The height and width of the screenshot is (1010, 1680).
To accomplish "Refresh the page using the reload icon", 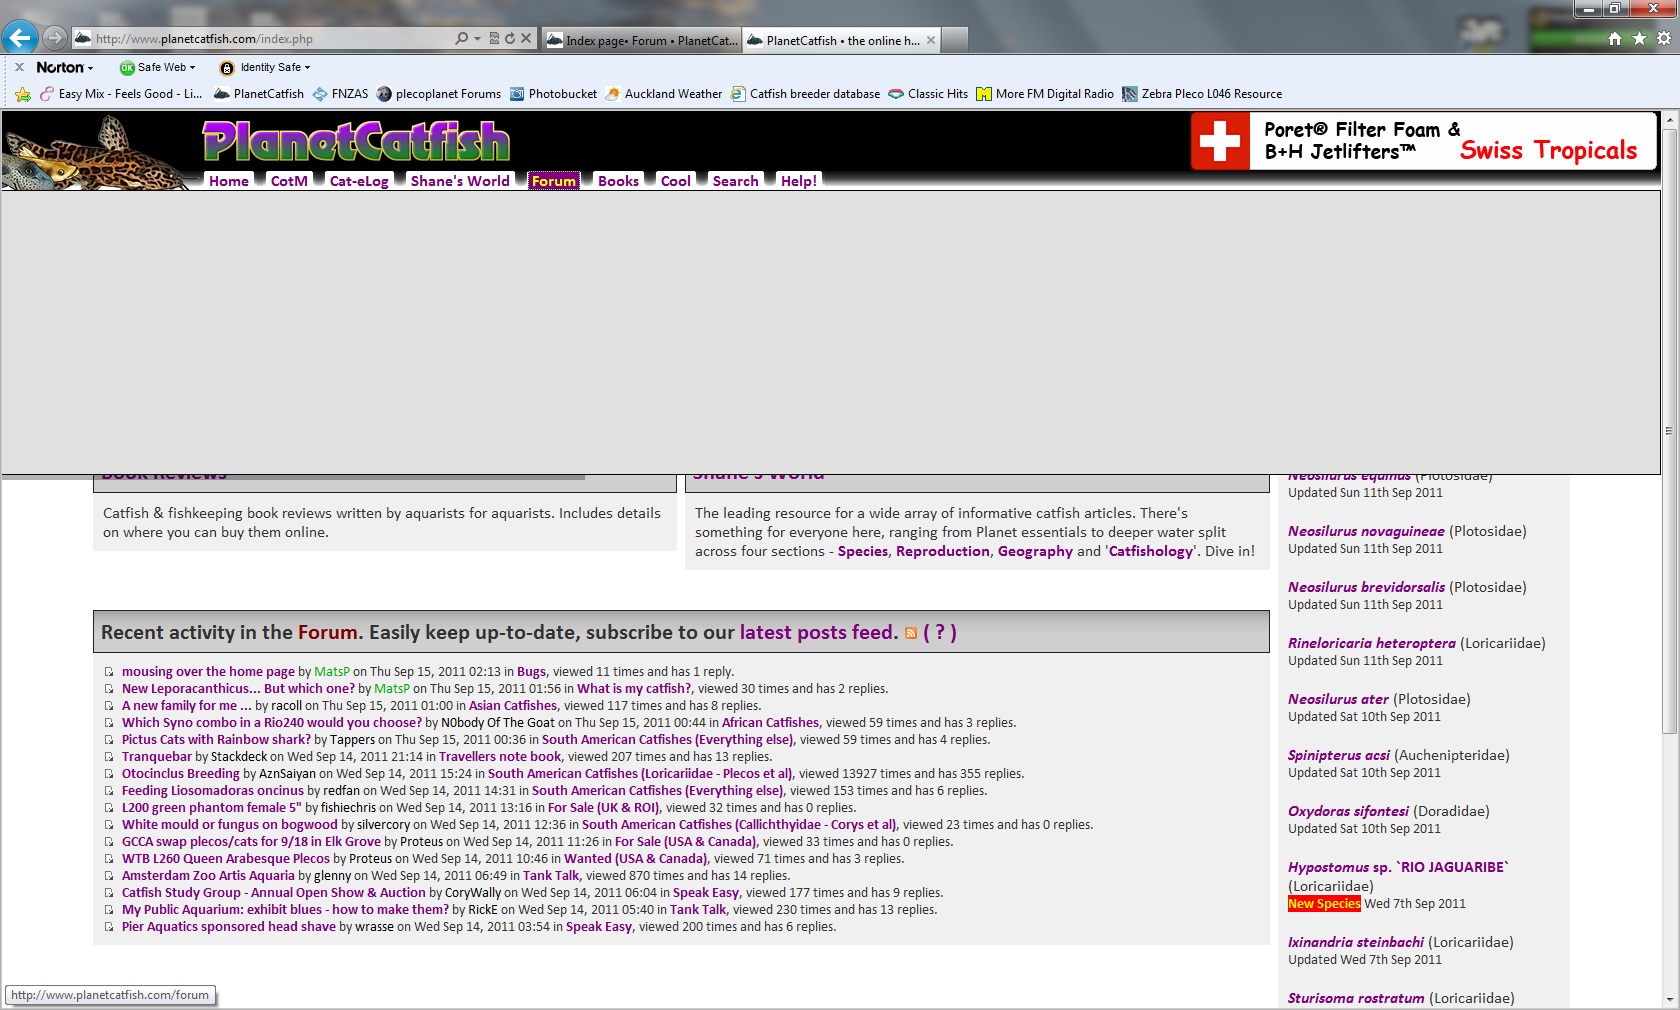I will (x=510, y=39).
